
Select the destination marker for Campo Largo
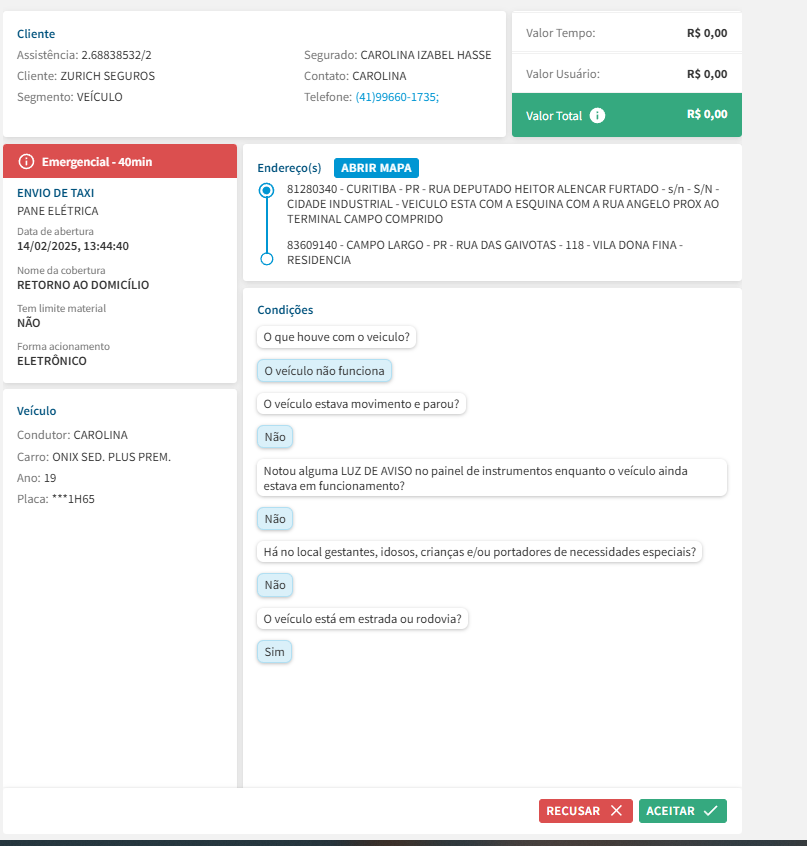pyautogui.click(x=266, y=259)
